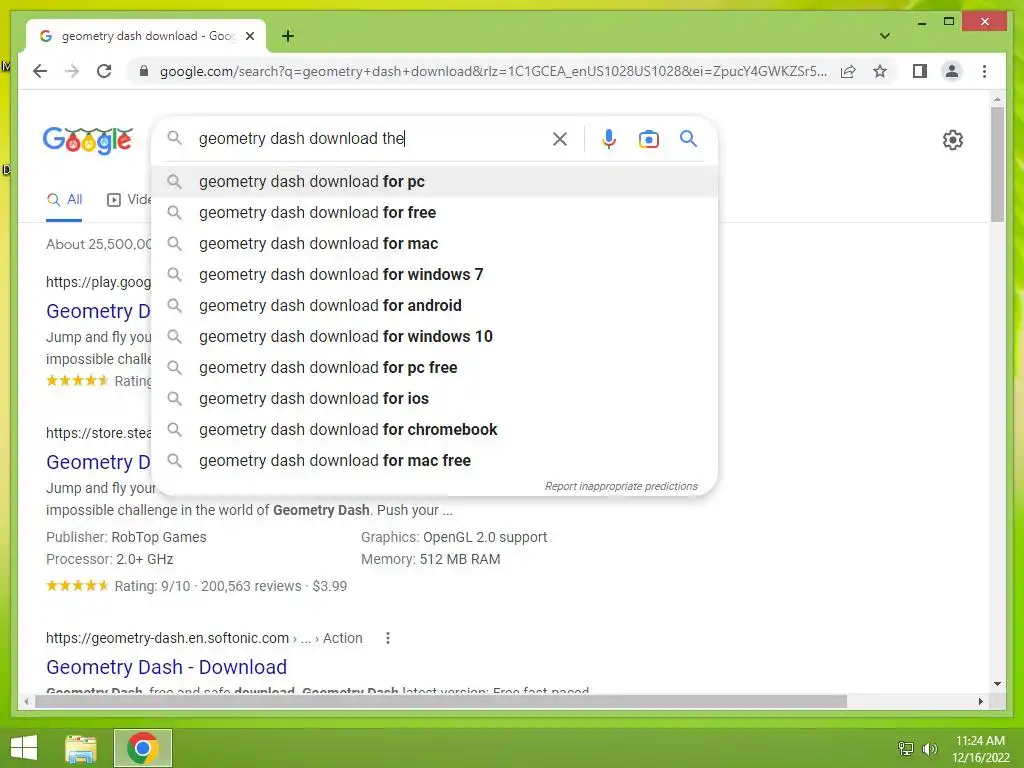View site info via the padlock icon
This screenshot has height=768, width=1024.
pos(144,71)
